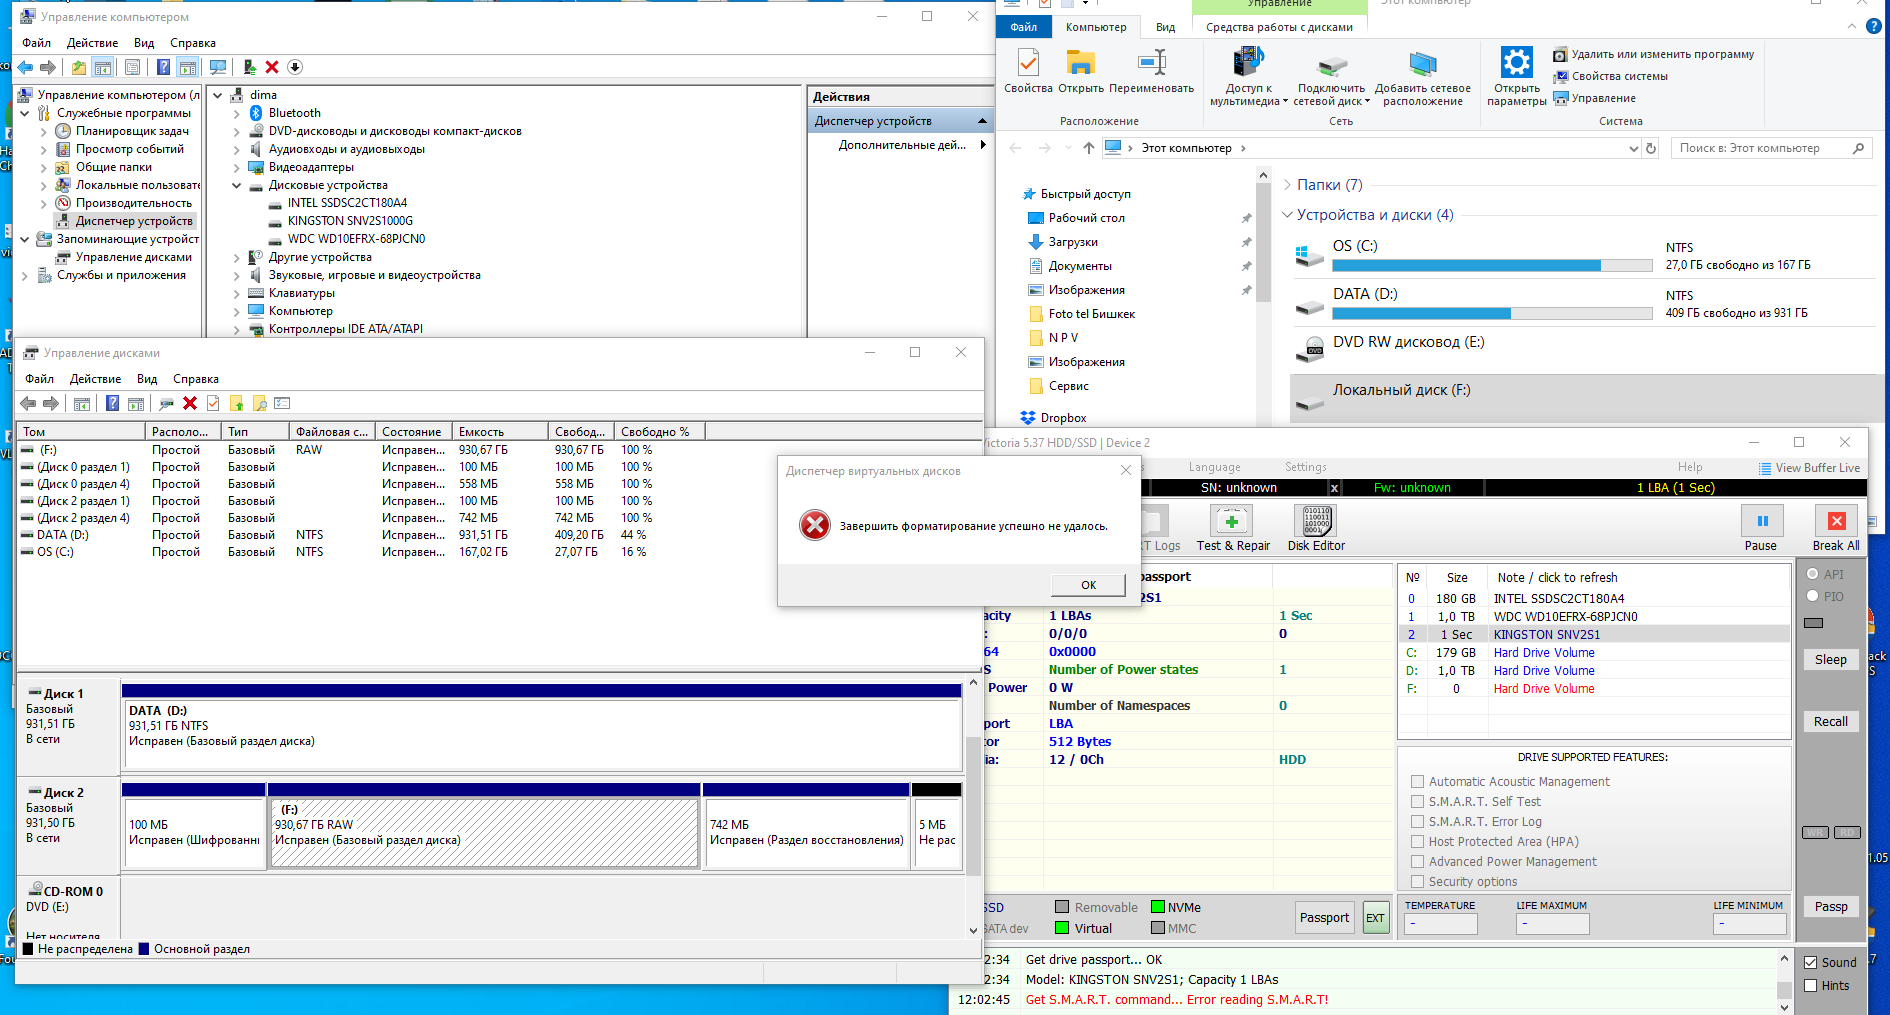The width and height of the screenshot is (1890, 1015).
Task: Switch to the View ribbon tab
Action: (x=1165, y=27)
